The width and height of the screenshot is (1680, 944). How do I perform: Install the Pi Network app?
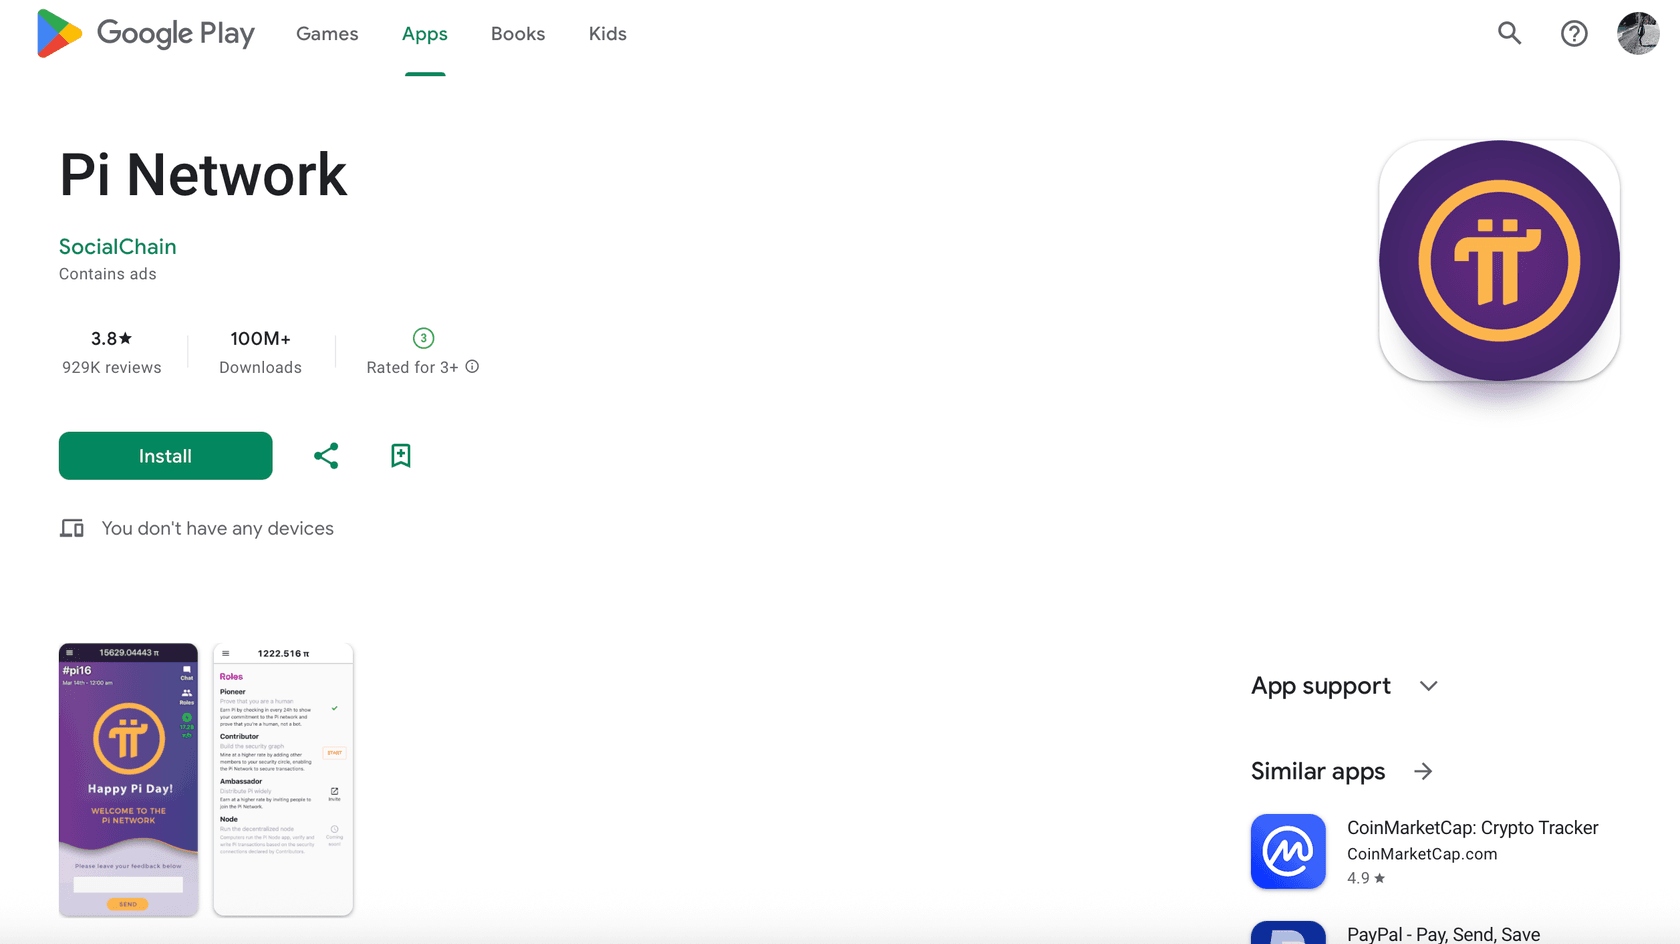pyautogui.click(x=165, y=455)
